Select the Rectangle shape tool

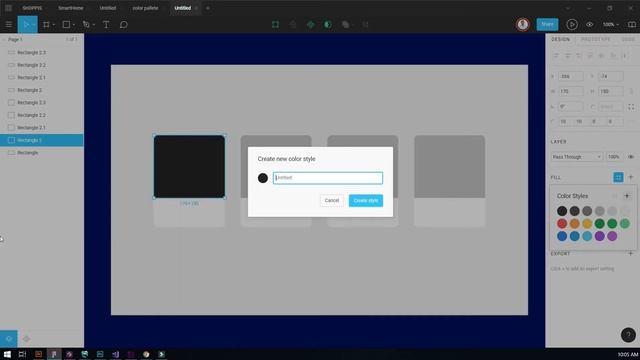pyautogui.click(x=66, y=24)
